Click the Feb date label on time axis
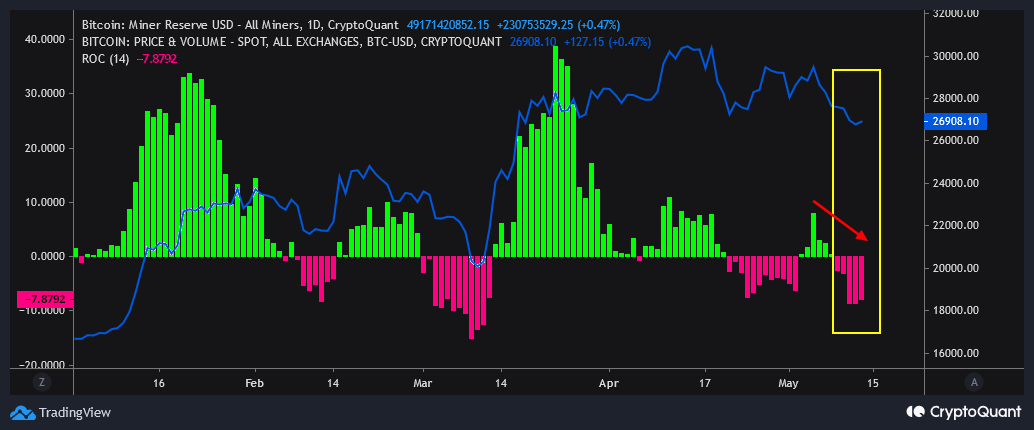Image resolution: width=1034 pixels, height=430 pixels. [254, 383]
